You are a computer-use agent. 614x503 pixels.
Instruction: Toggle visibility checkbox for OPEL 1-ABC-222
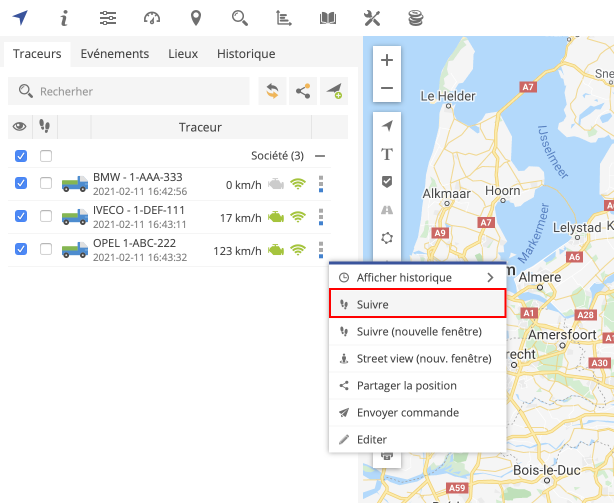coord(21,249)
